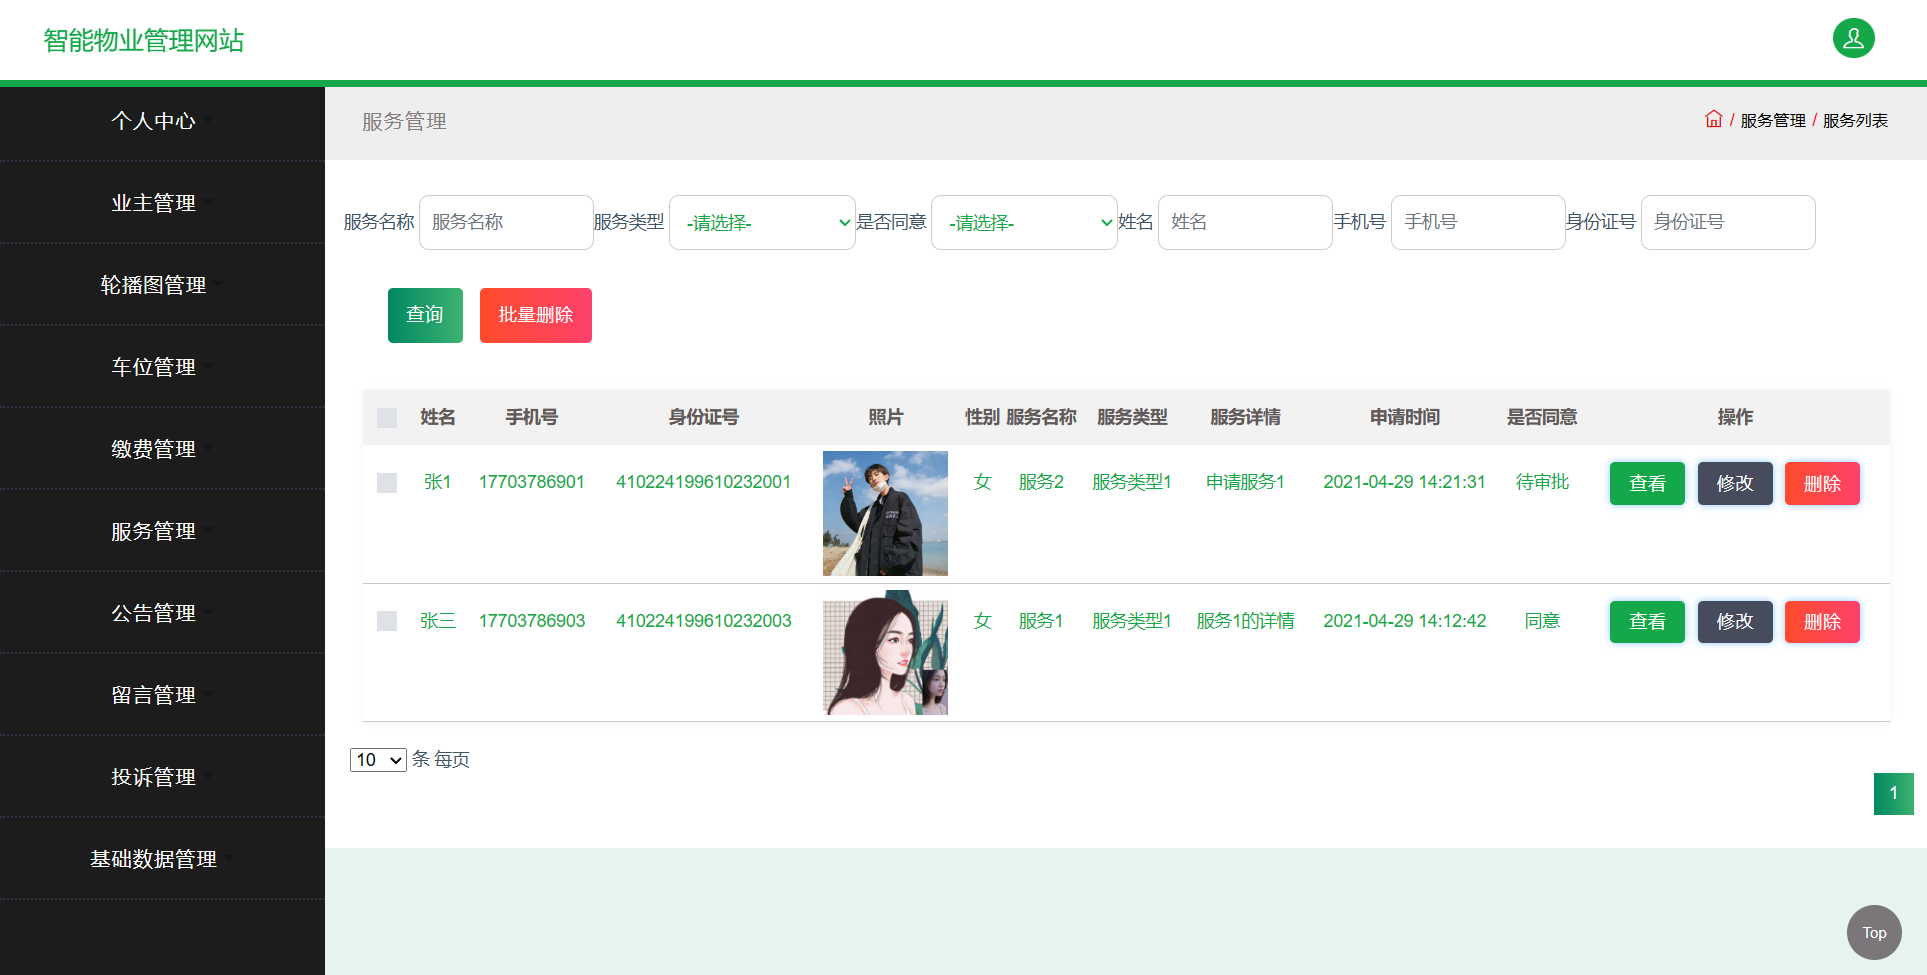
Task: Open 车位管理 in the sidebar
Action: click(155, 366)
